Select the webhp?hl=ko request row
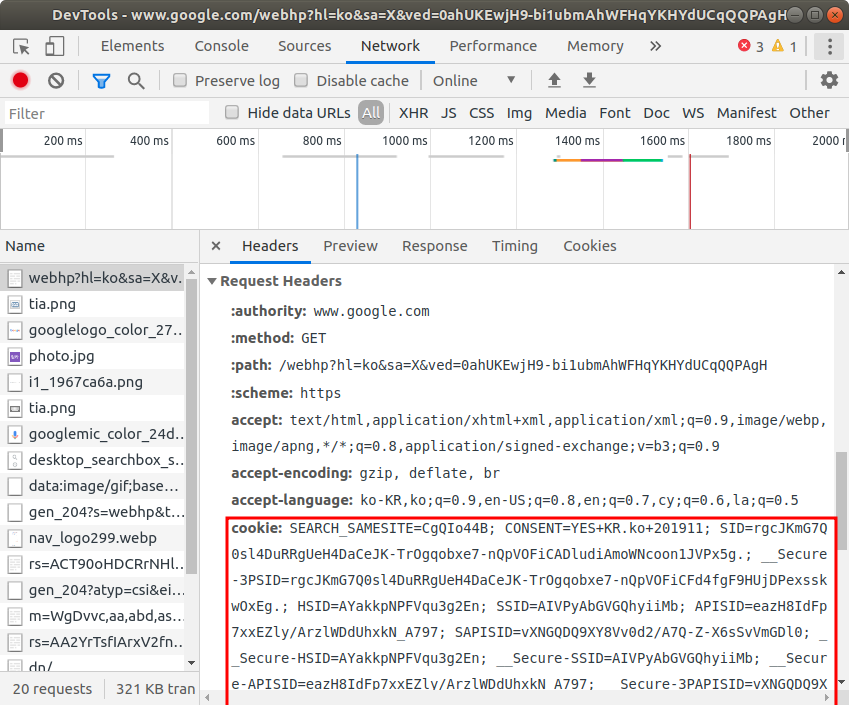The height and width of the screenshot is (705, 849). pos(93,278)
